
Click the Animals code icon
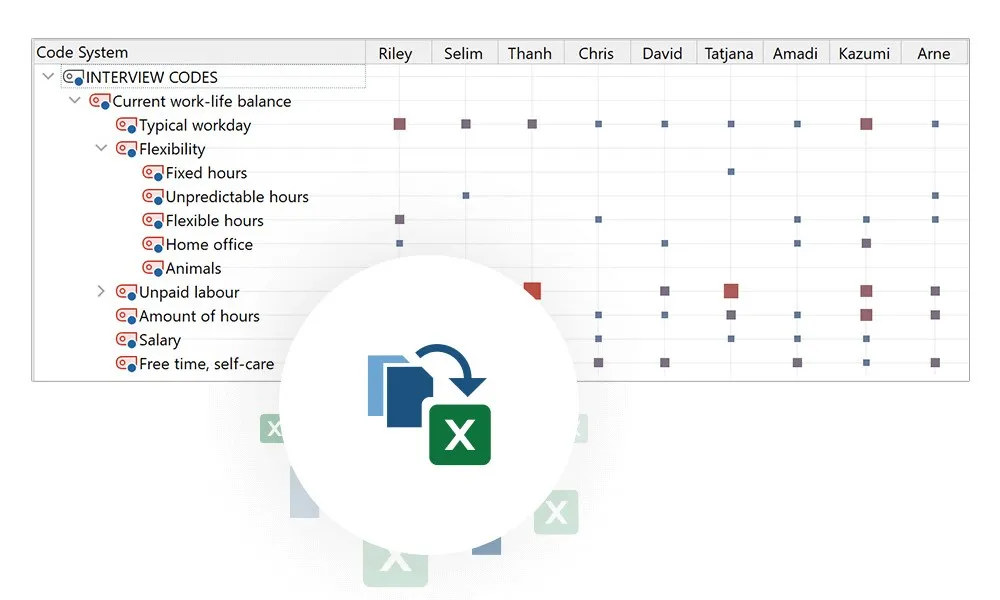coord(152,268)
